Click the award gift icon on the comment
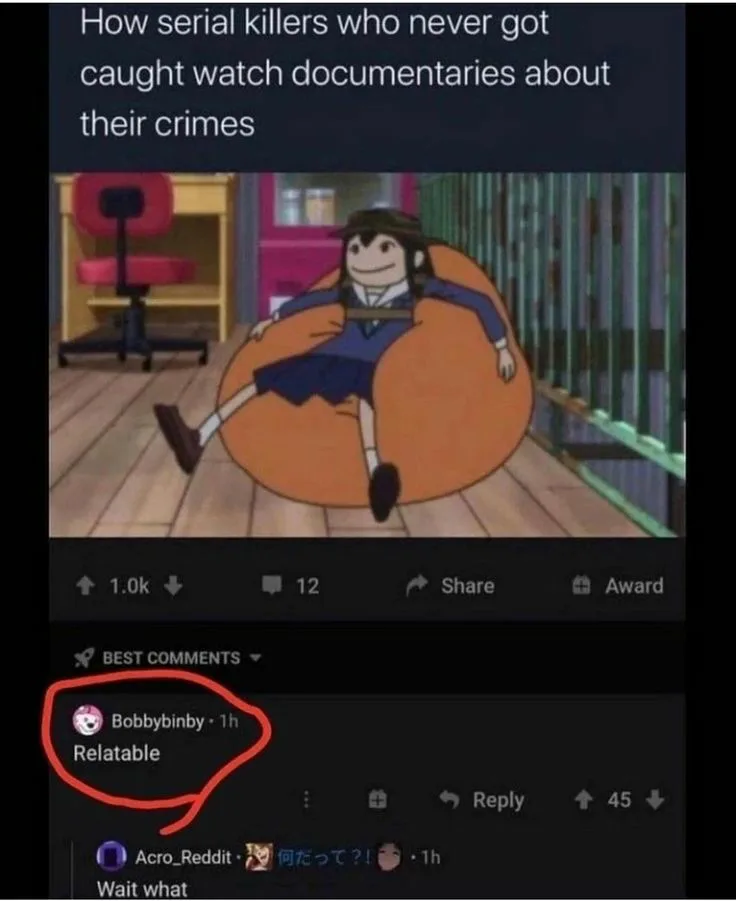The height and width of the screenshot is (901, 736). [377, 799]
